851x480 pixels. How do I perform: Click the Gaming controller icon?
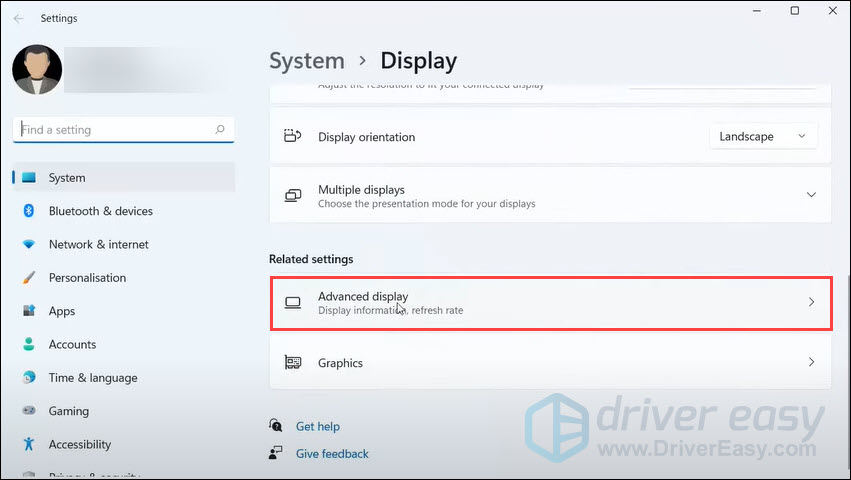click(29, 411)
